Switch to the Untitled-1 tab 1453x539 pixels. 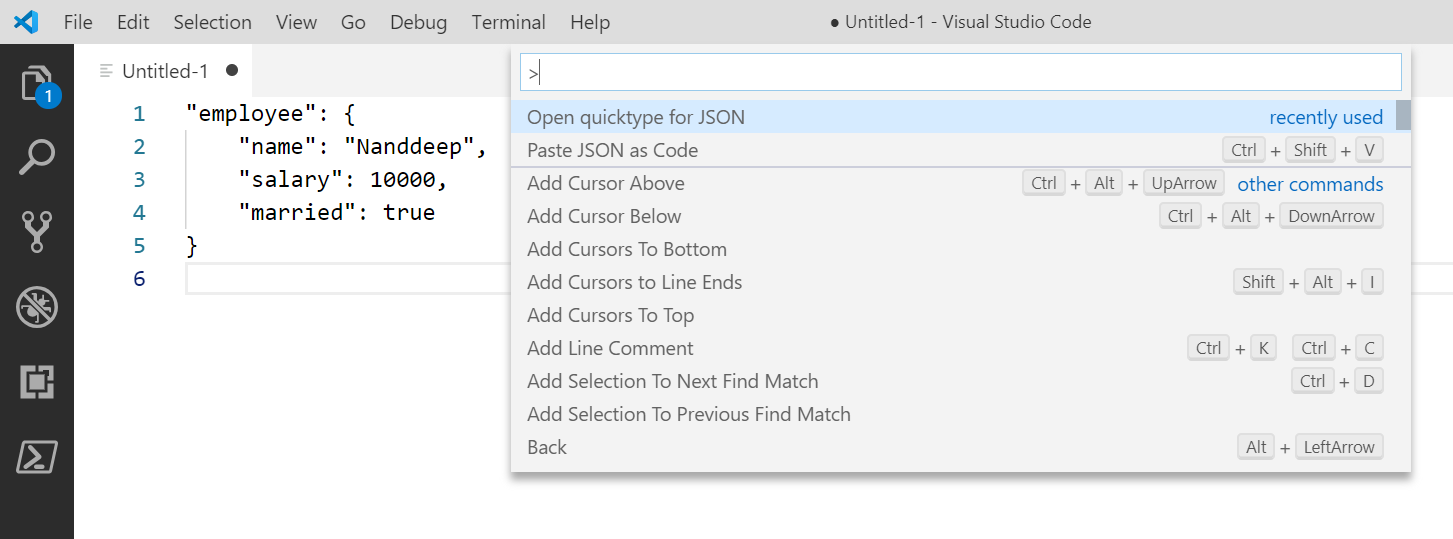[164, 71]
